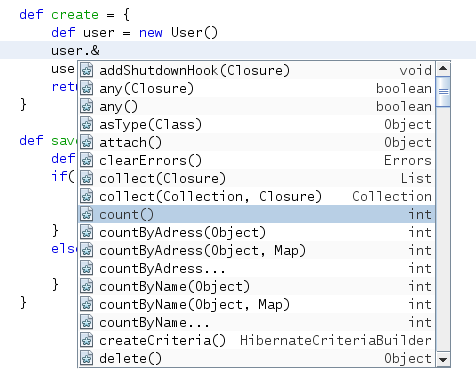Choose the attach() completion

pyautogui.click(x=257, y=142)
